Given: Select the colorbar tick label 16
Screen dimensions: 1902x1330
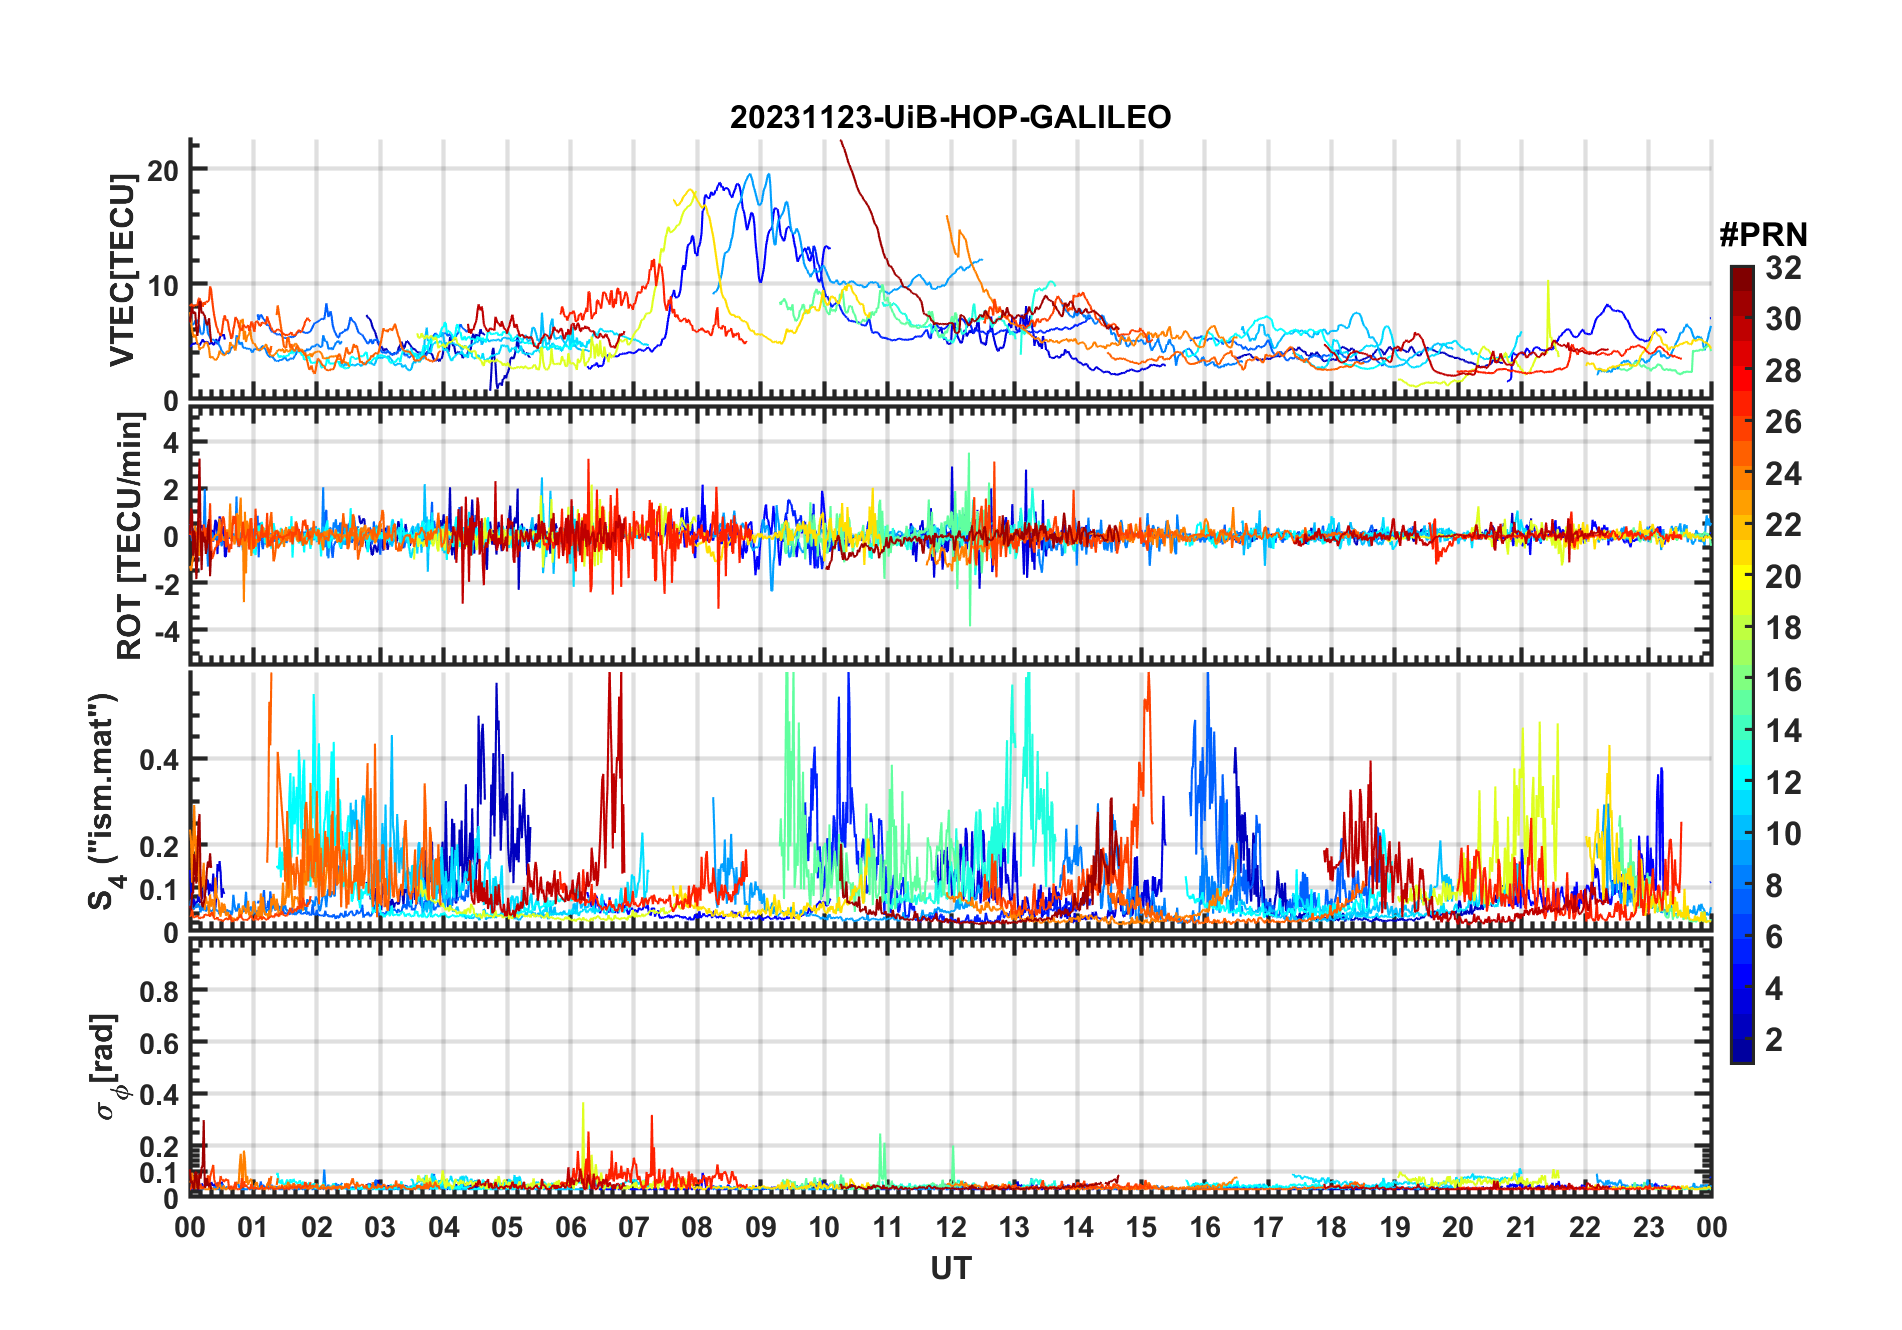Looking at the screenshot, I should [1782, 680].
